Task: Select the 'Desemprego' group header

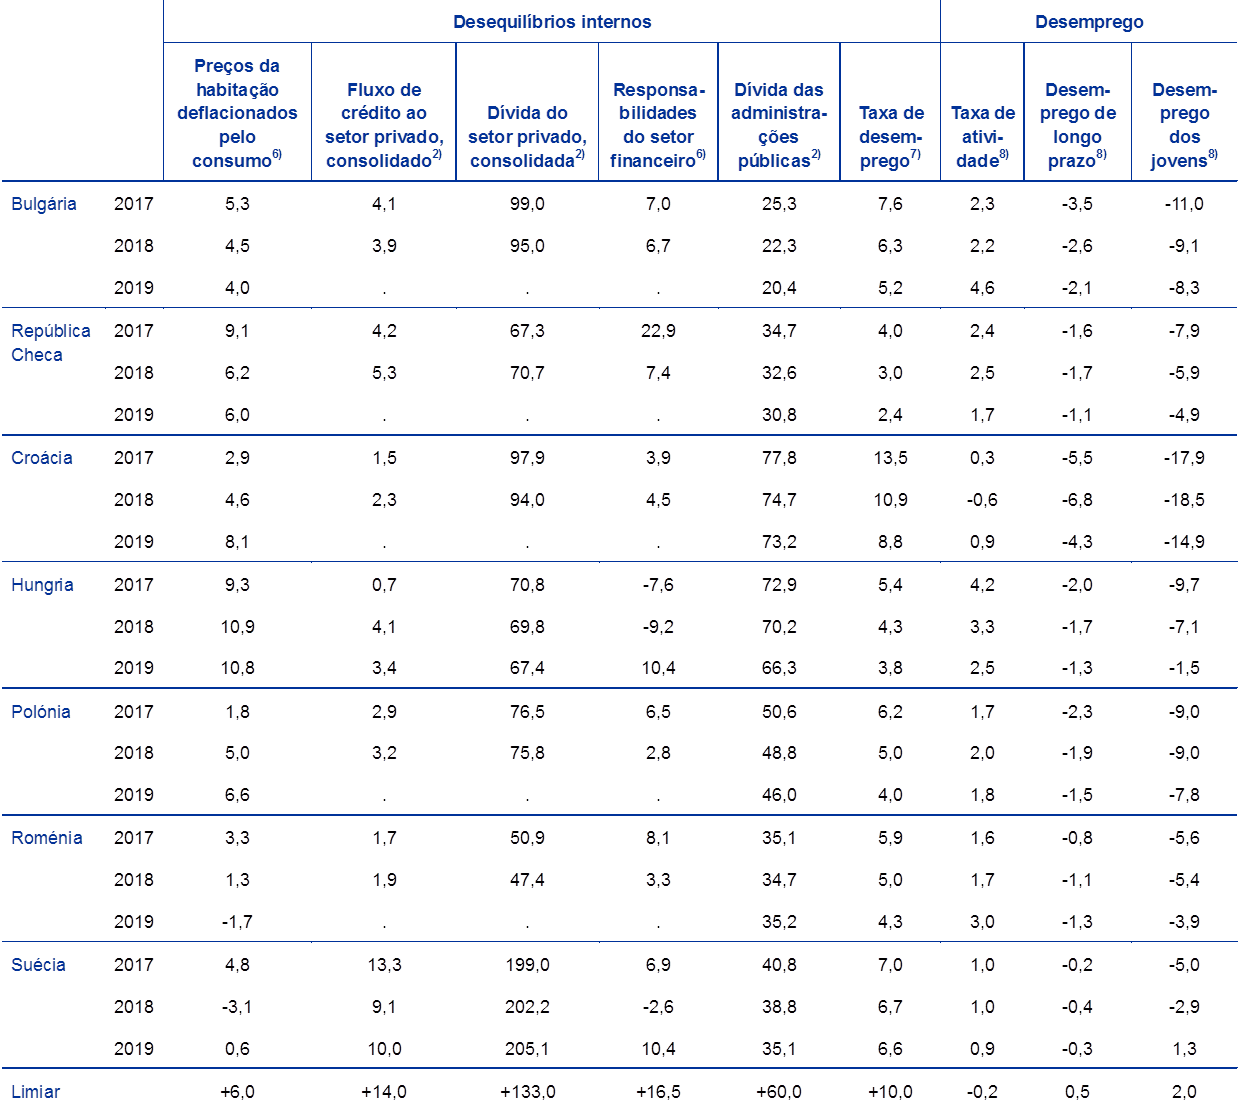Action: point(1089,22)
